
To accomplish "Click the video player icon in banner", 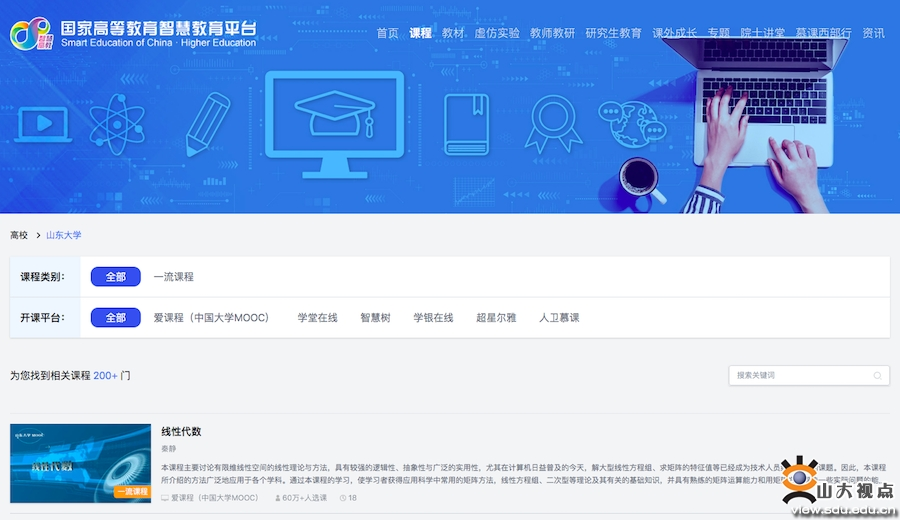I will 41,124.
